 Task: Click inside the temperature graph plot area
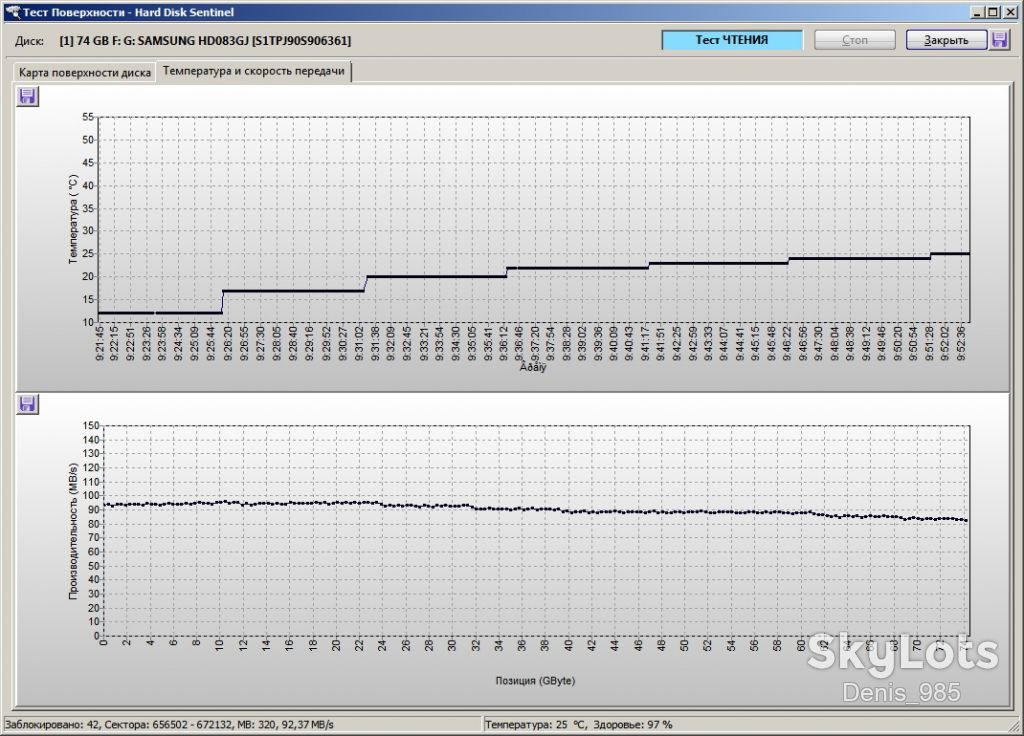[534, 219]
